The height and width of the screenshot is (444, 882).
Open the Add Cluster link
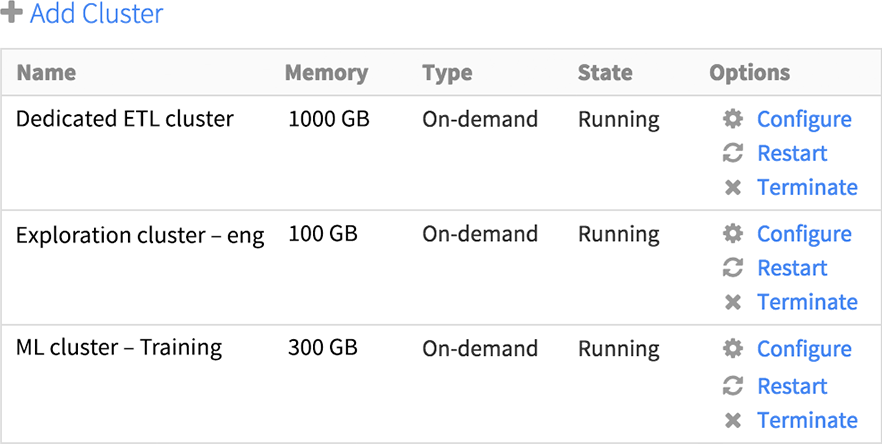pyautogui.click(x=96, y=14)
